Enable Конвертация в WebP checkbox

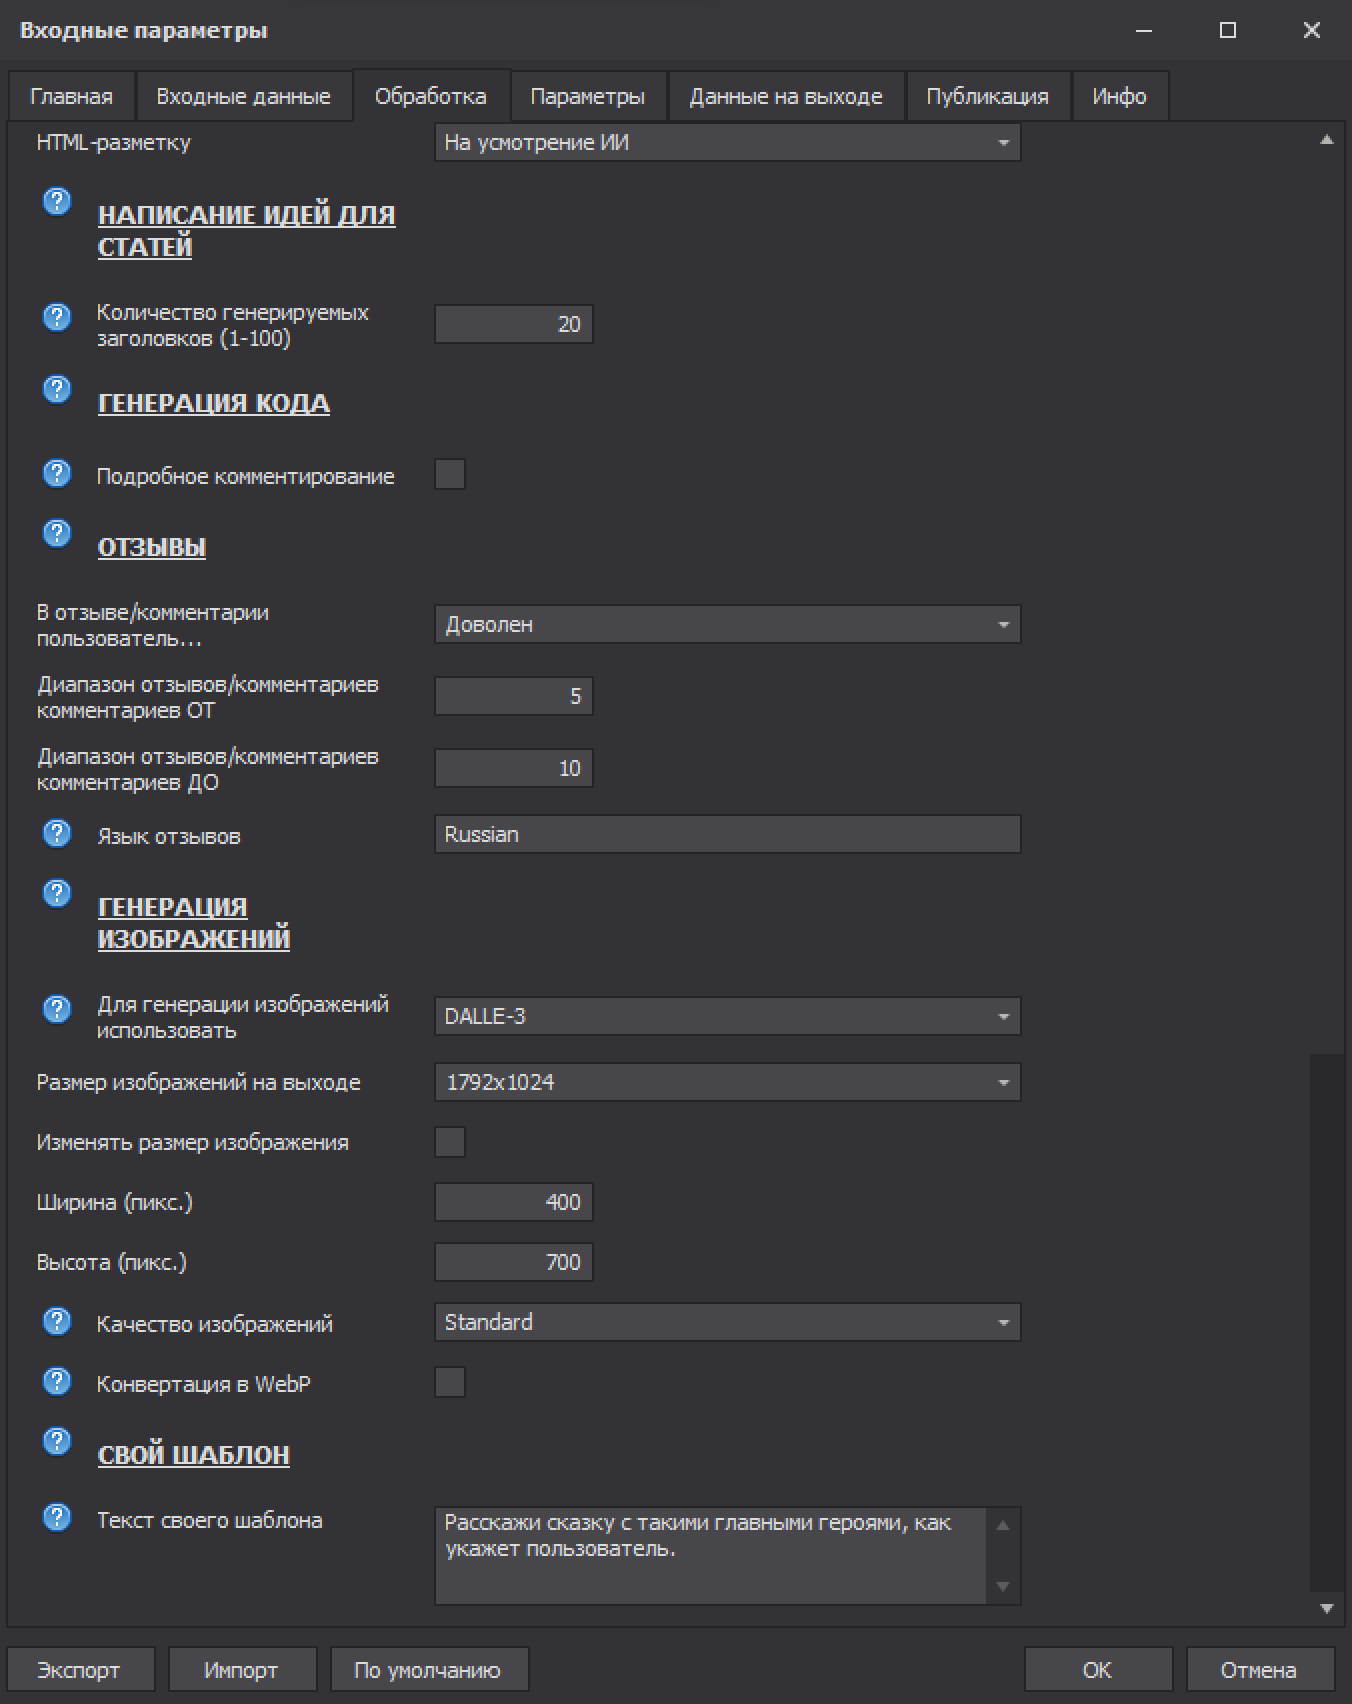pos(450,1382)
